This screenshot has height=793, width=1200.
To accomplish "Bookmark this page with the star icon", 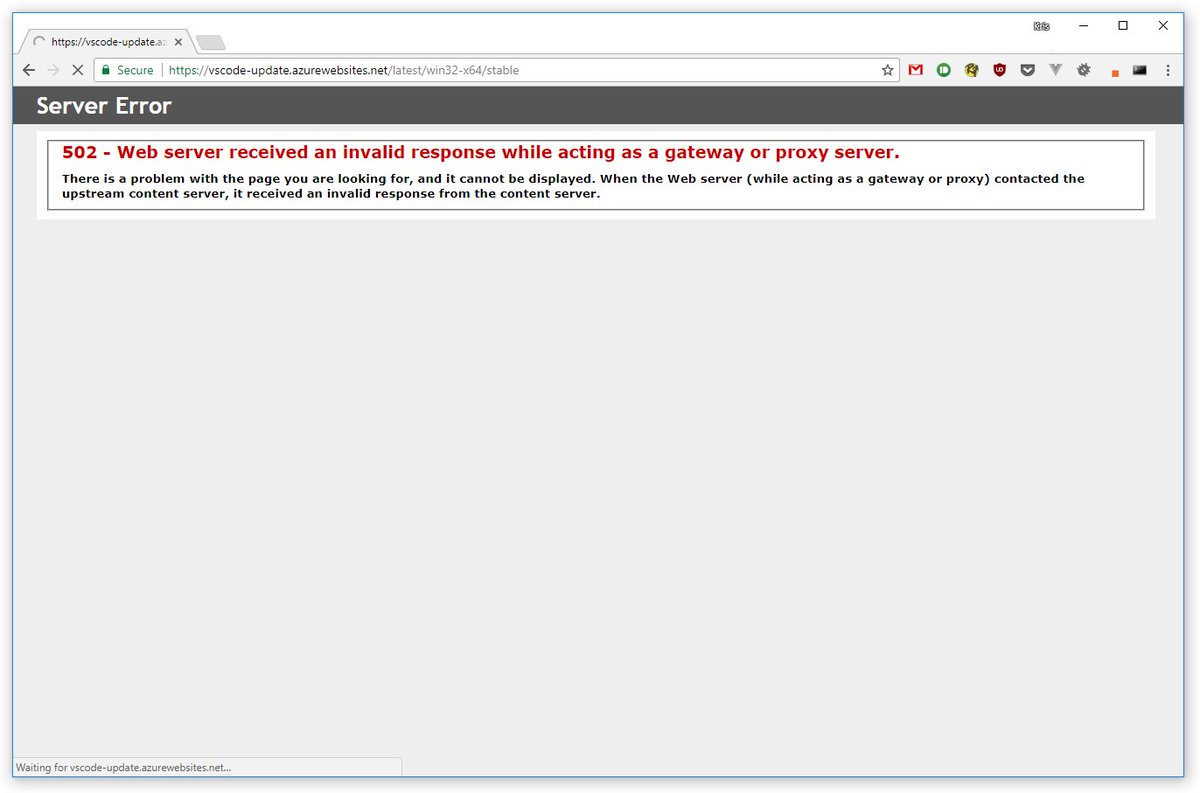I will [887, 70].
